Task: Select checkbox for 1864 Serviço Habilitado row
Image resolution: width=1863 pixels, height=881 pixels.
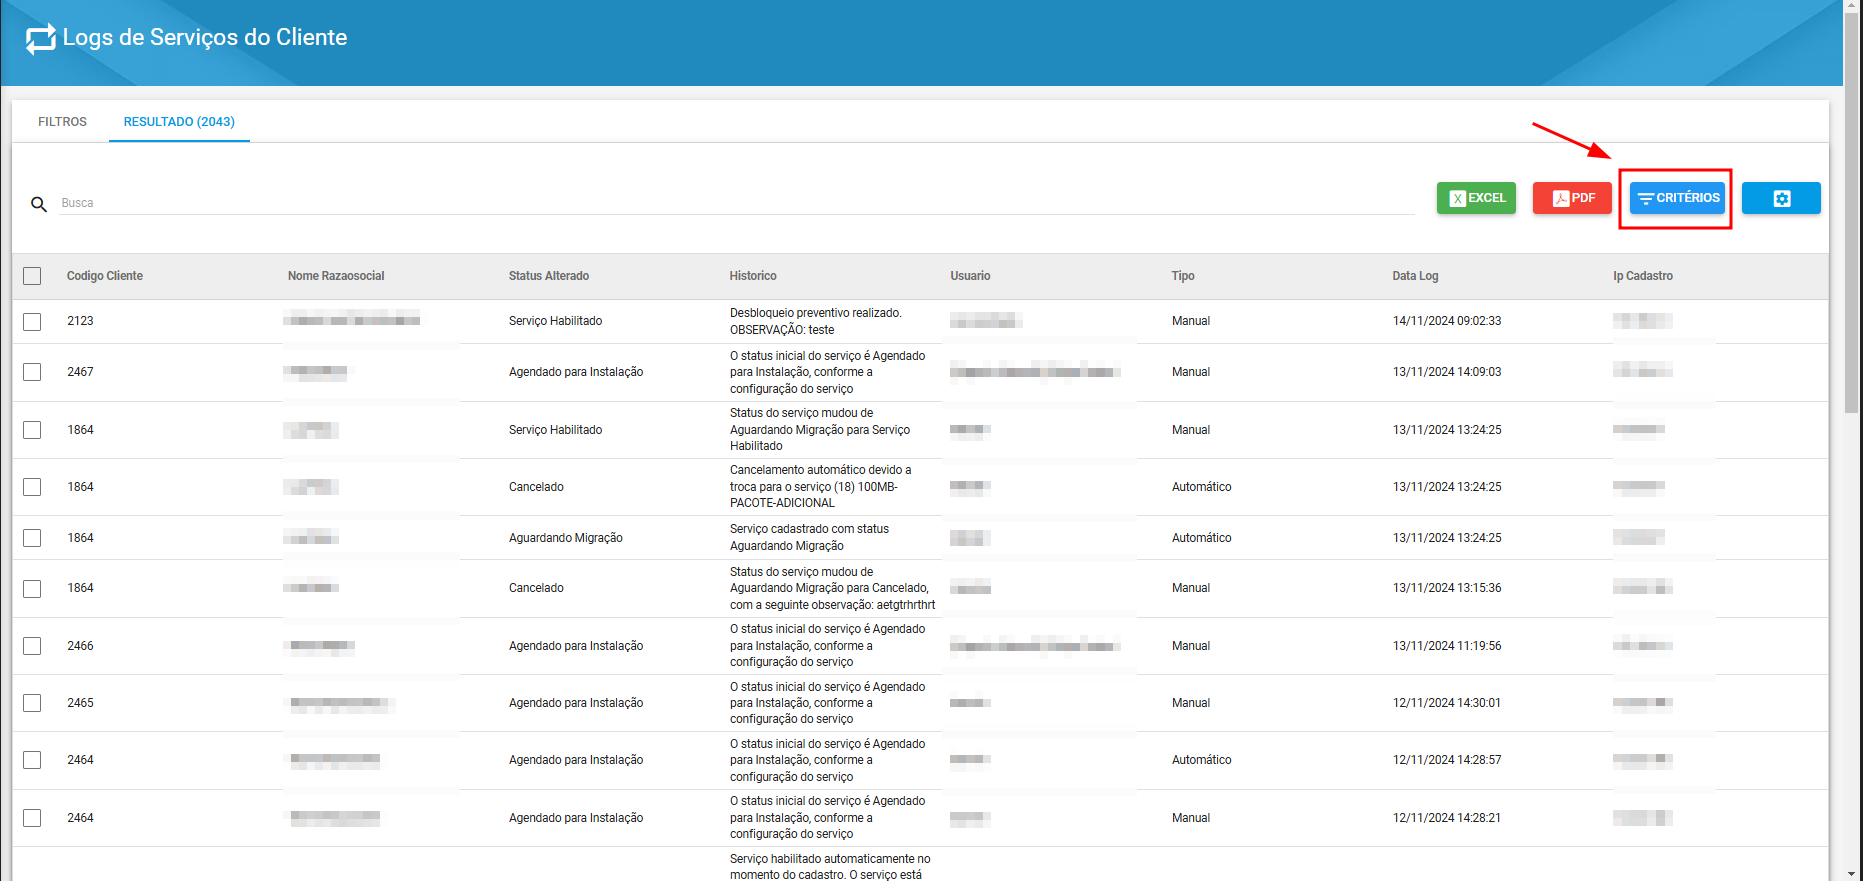Action: [32, 430]
